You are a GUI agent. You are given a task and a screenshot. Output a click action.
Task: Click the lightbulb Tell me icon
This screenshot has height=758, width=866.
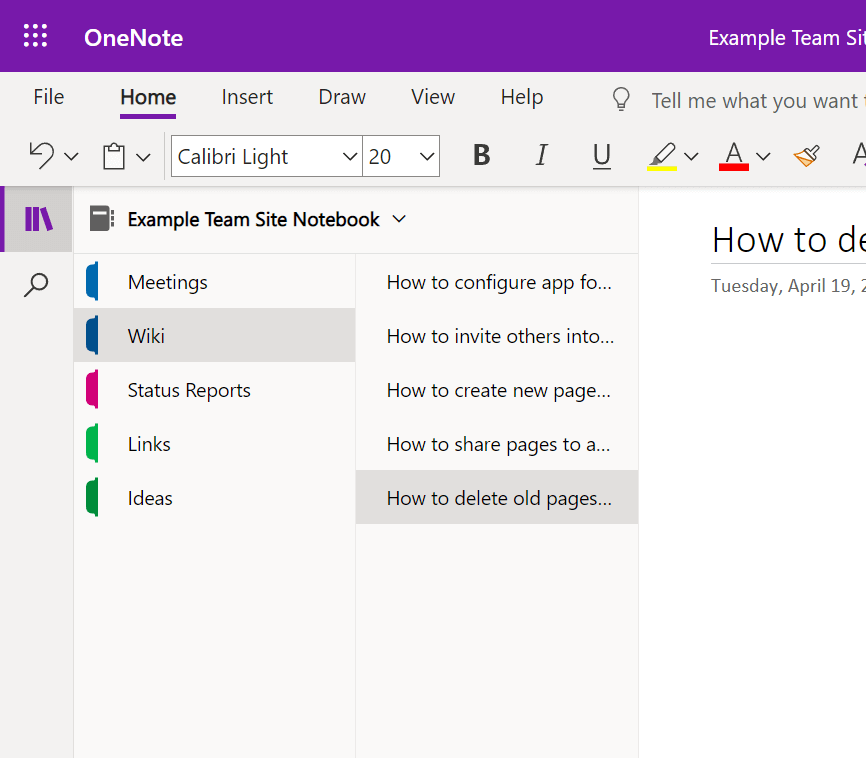[621, 99]
